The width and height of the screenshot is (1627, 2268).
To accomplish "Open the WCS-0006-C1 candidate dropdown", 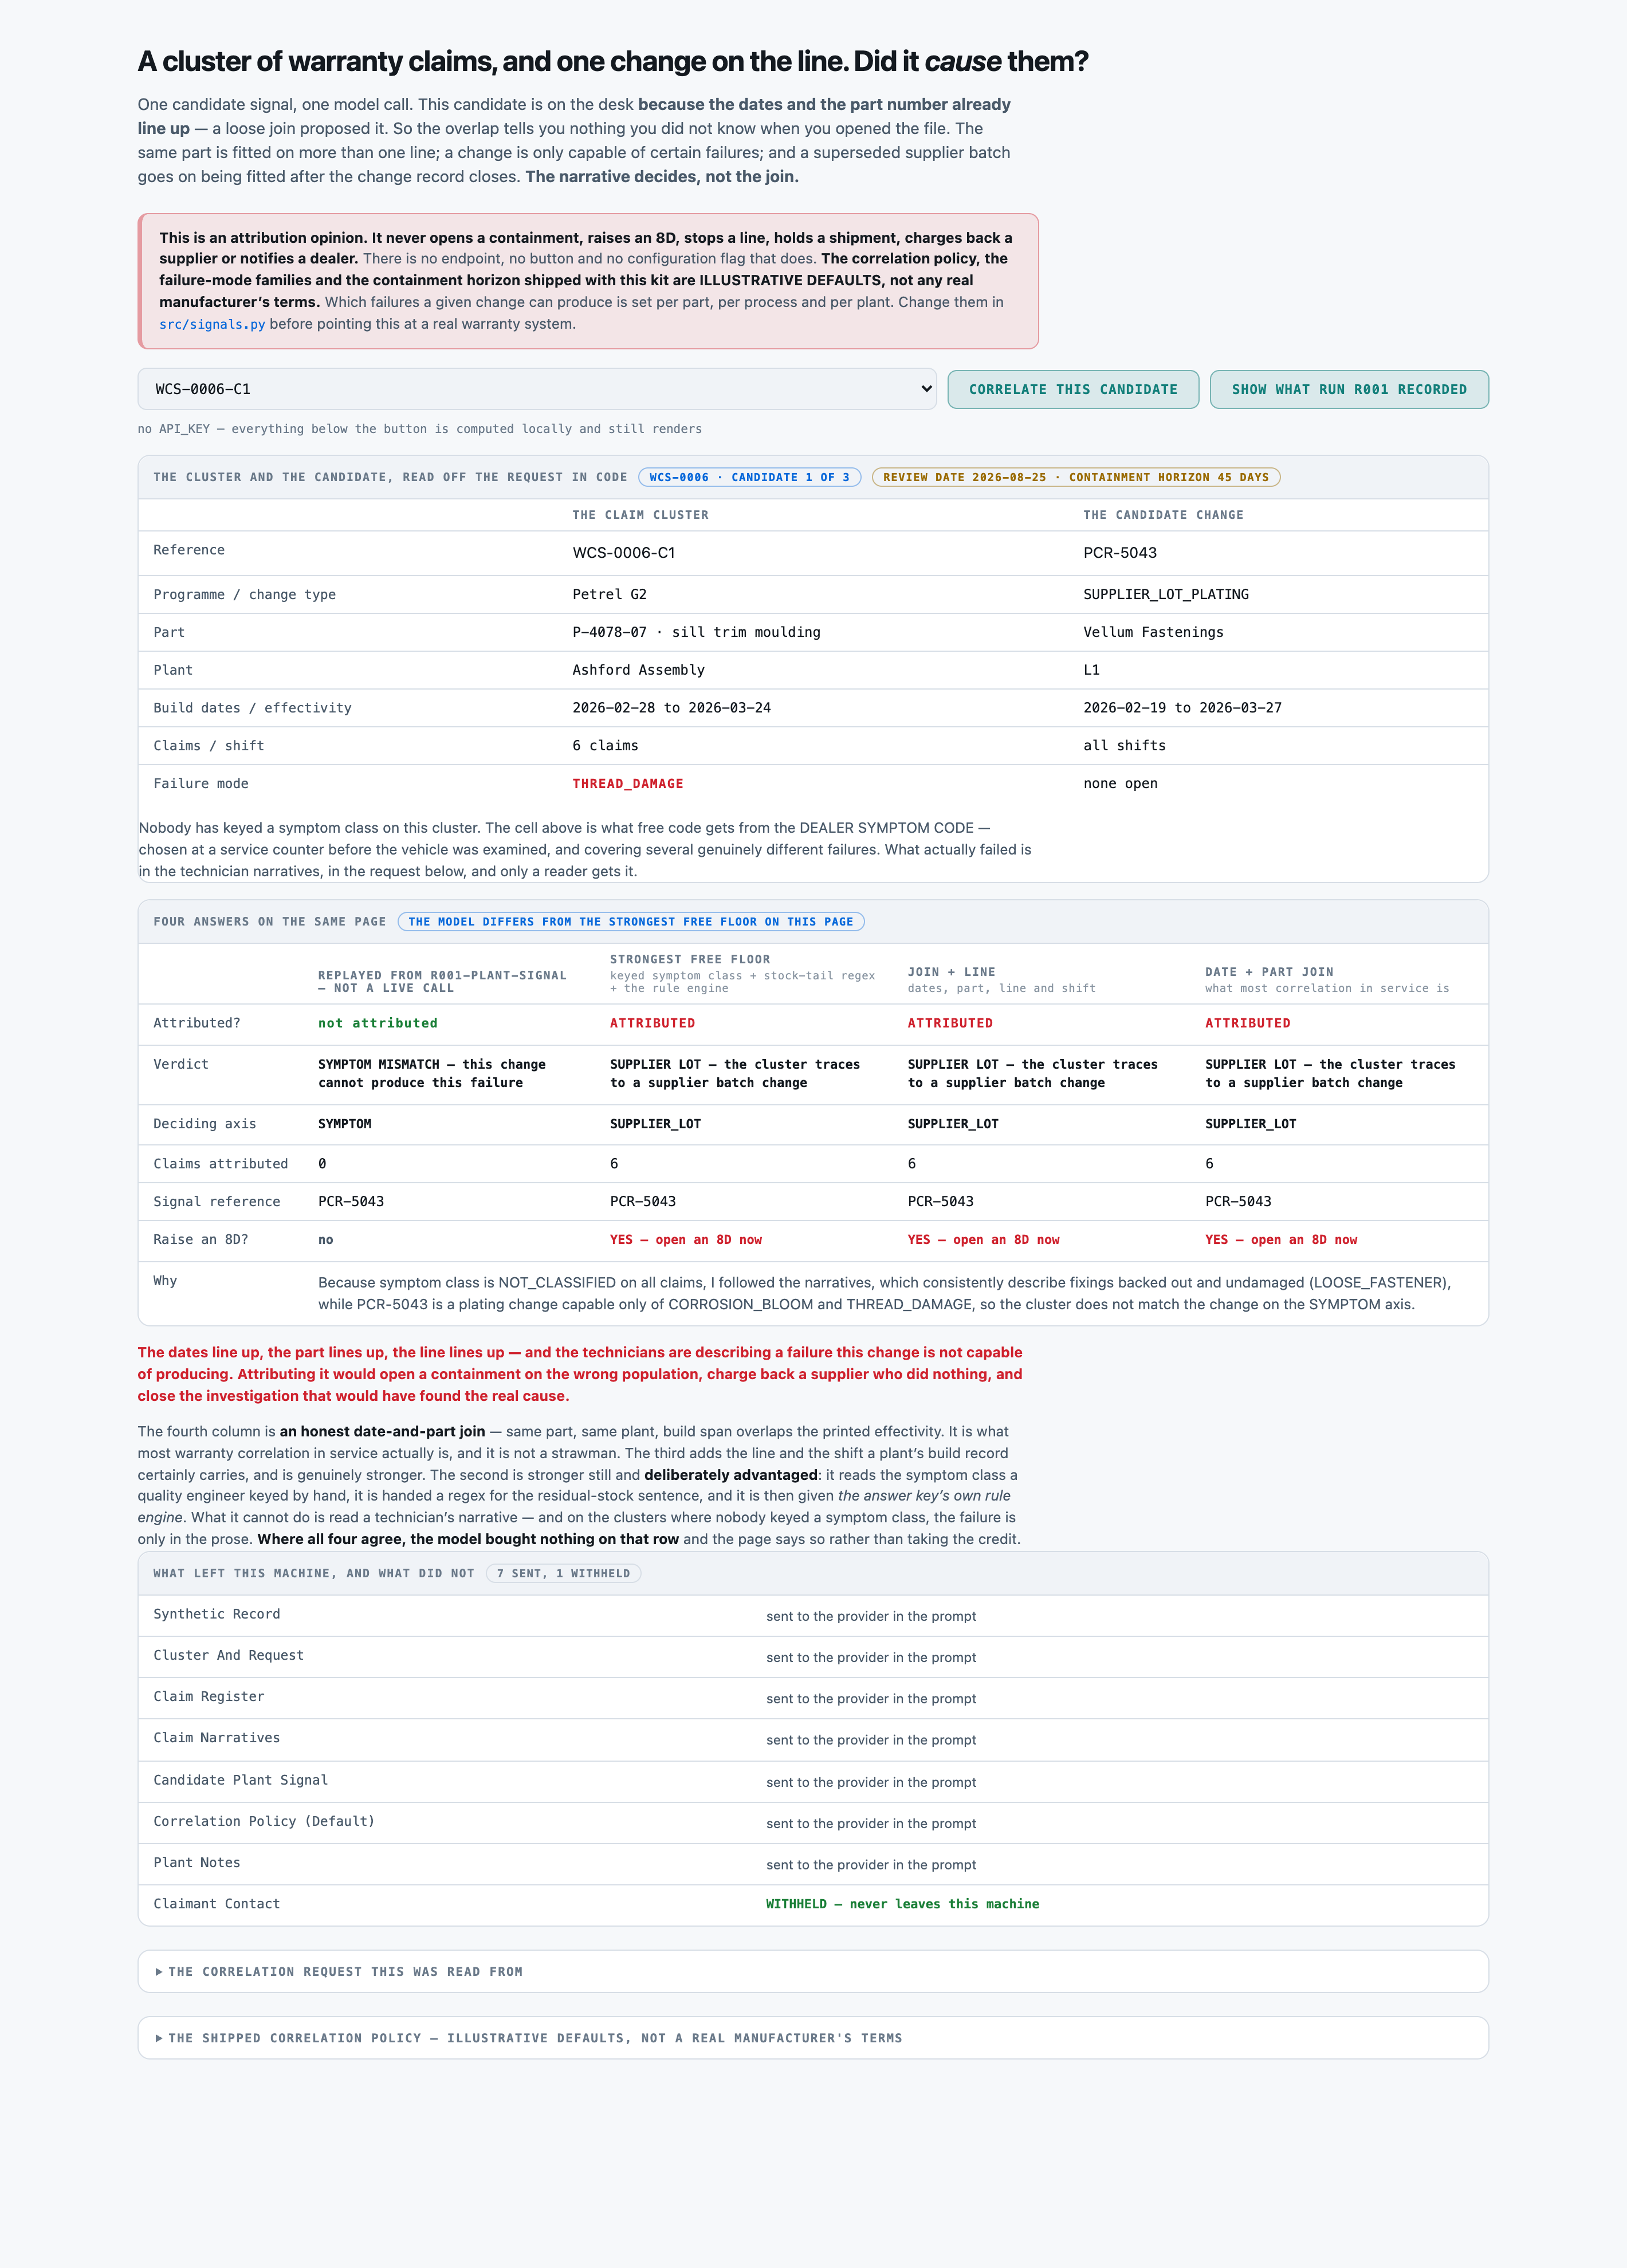I will pyautogui.click(x=537, y=389).
